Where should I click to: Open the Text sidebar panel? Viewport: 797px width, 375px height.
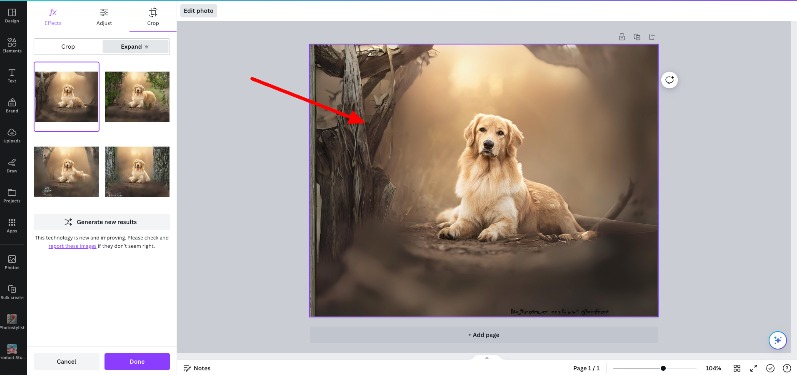point(12,75)
